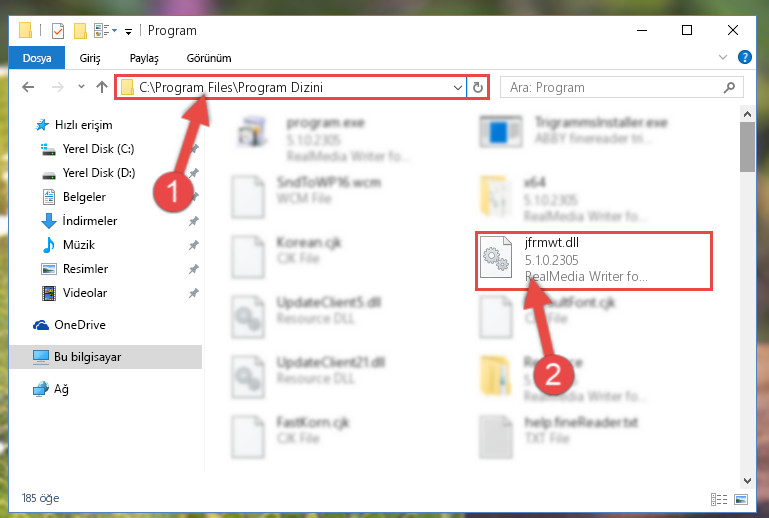Image resolution: width=769 pixels, height=518 pixels.
Task: Unpin İndirmeler from quick access
Action: 194,221
